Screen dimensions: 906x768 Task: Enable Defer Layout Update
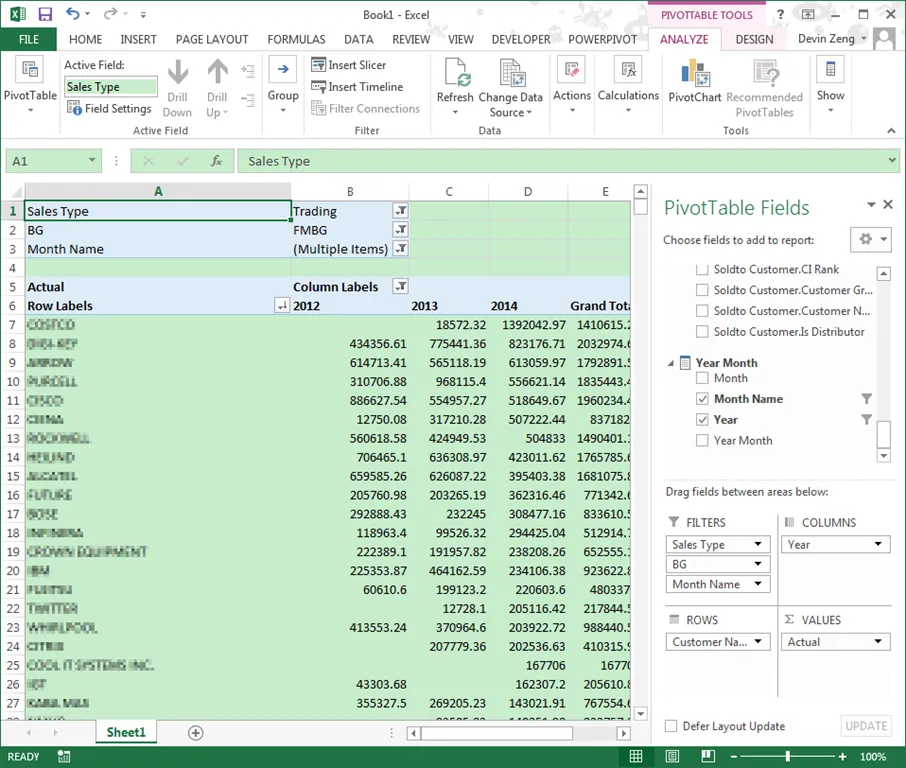click(x=671, y=726)
